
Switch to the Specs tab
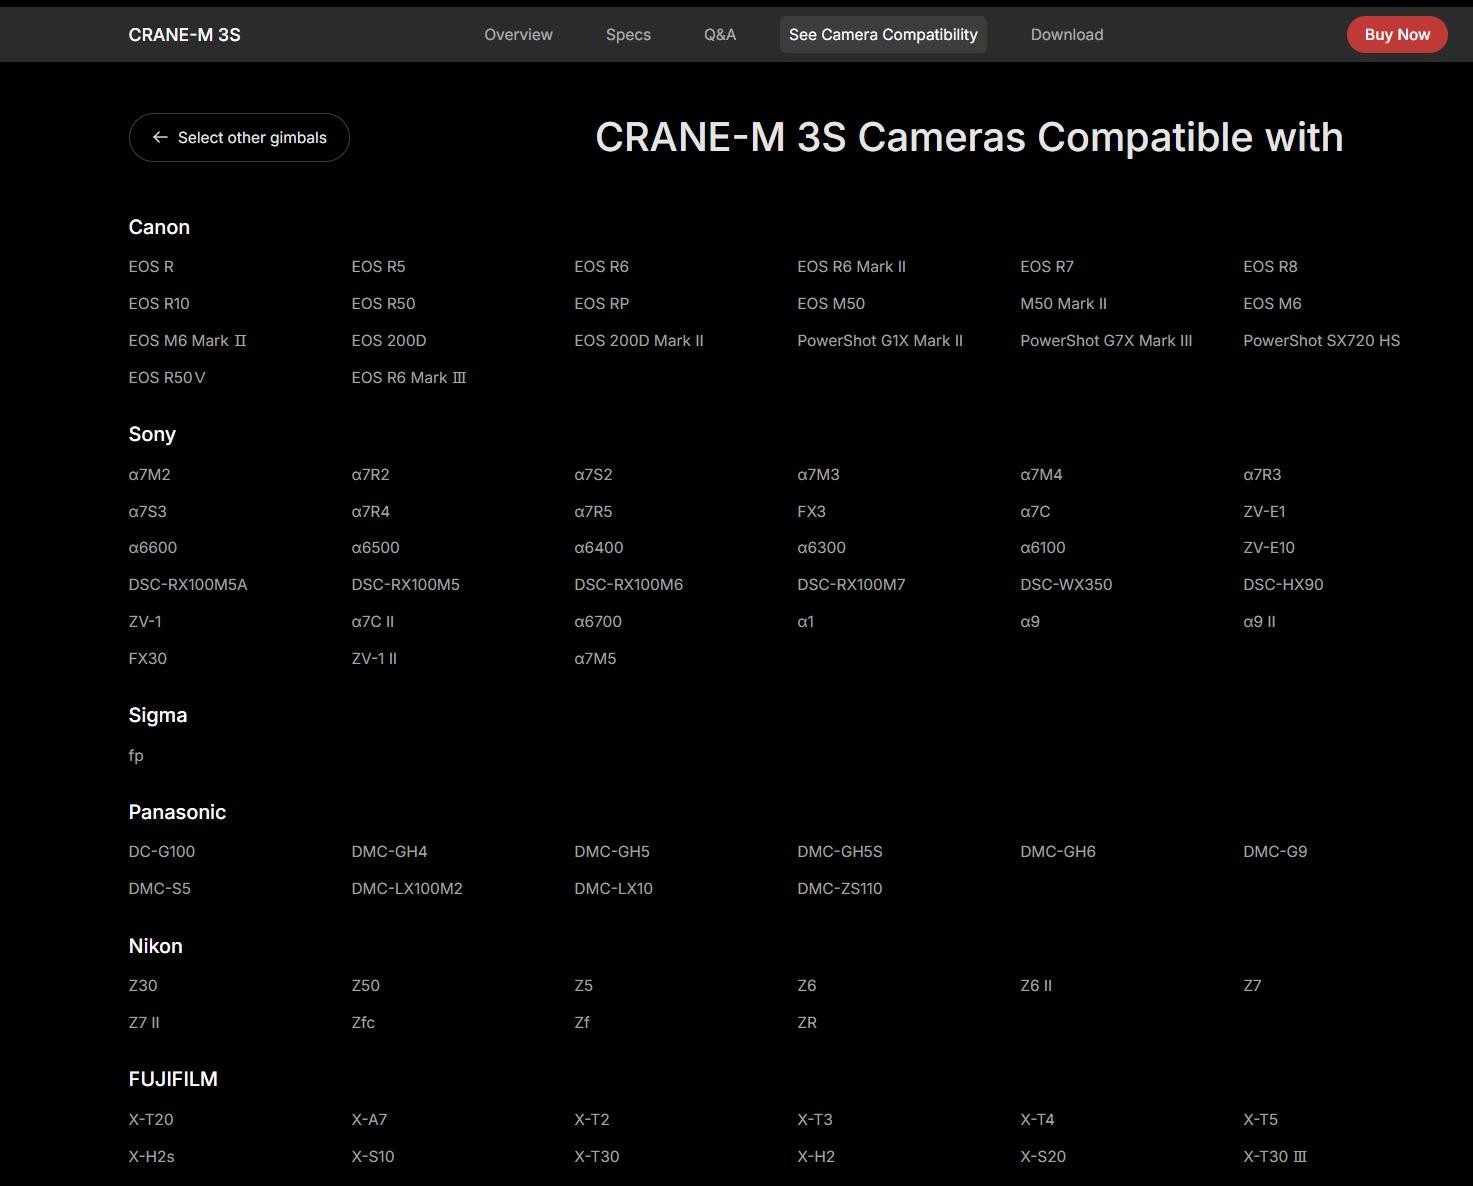click(x=628, y=34)
